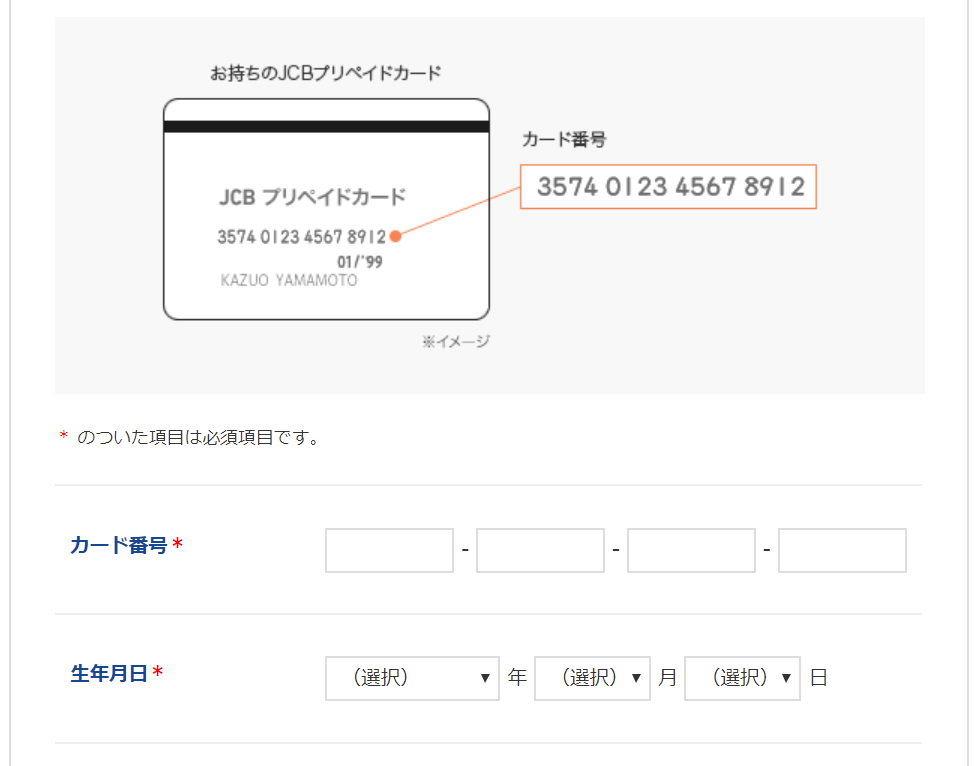Click the KAZUO YAMAMOTO name on the card
Screen dimensions: 974x766
(x=288, y=281)
